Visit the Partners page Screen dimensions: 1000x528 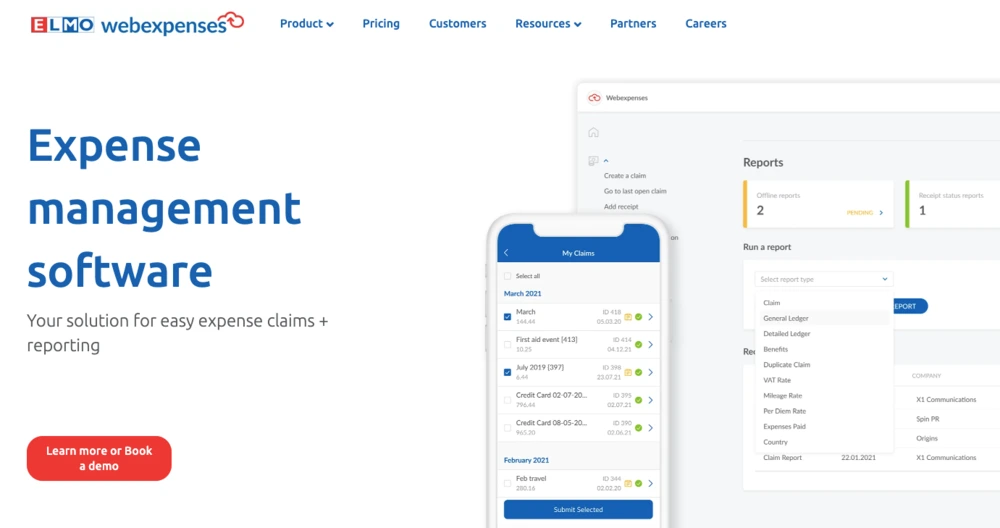click(633, 24)
